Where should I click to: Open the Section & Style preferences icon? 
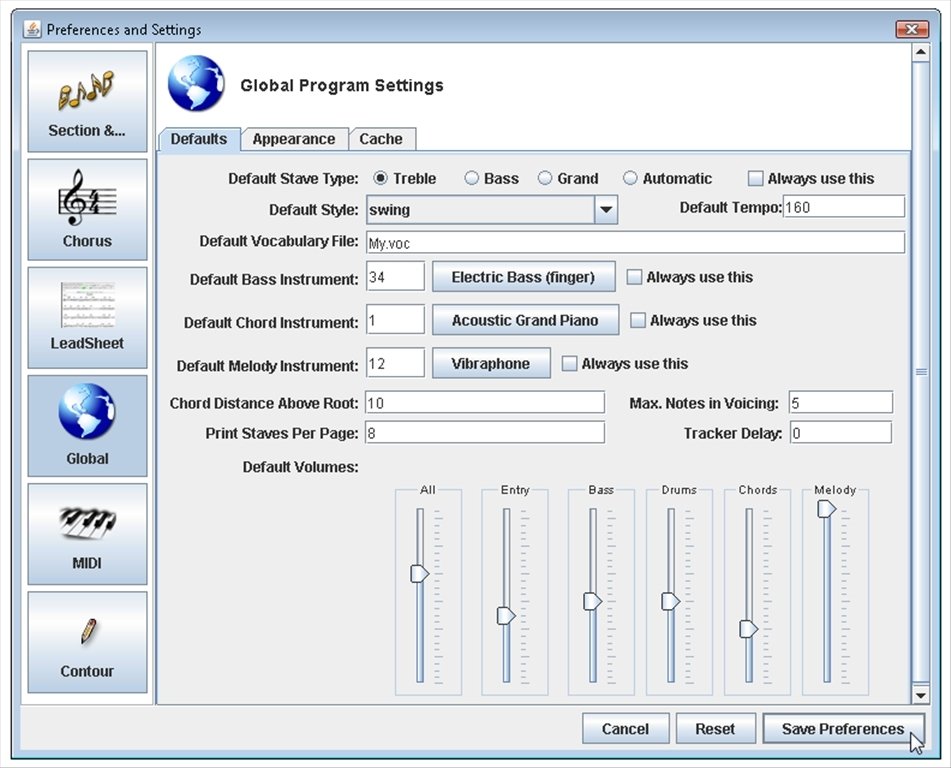pyautogui.click(x=87, y=101)
